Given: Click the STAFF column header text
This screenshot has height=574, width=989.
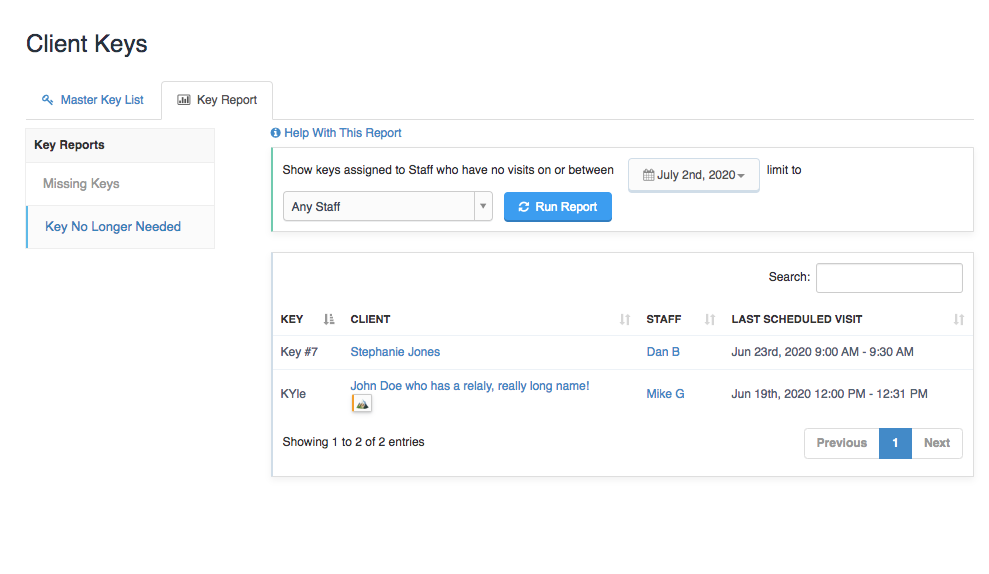Looking at the screenshot, I should coord(664,319).
